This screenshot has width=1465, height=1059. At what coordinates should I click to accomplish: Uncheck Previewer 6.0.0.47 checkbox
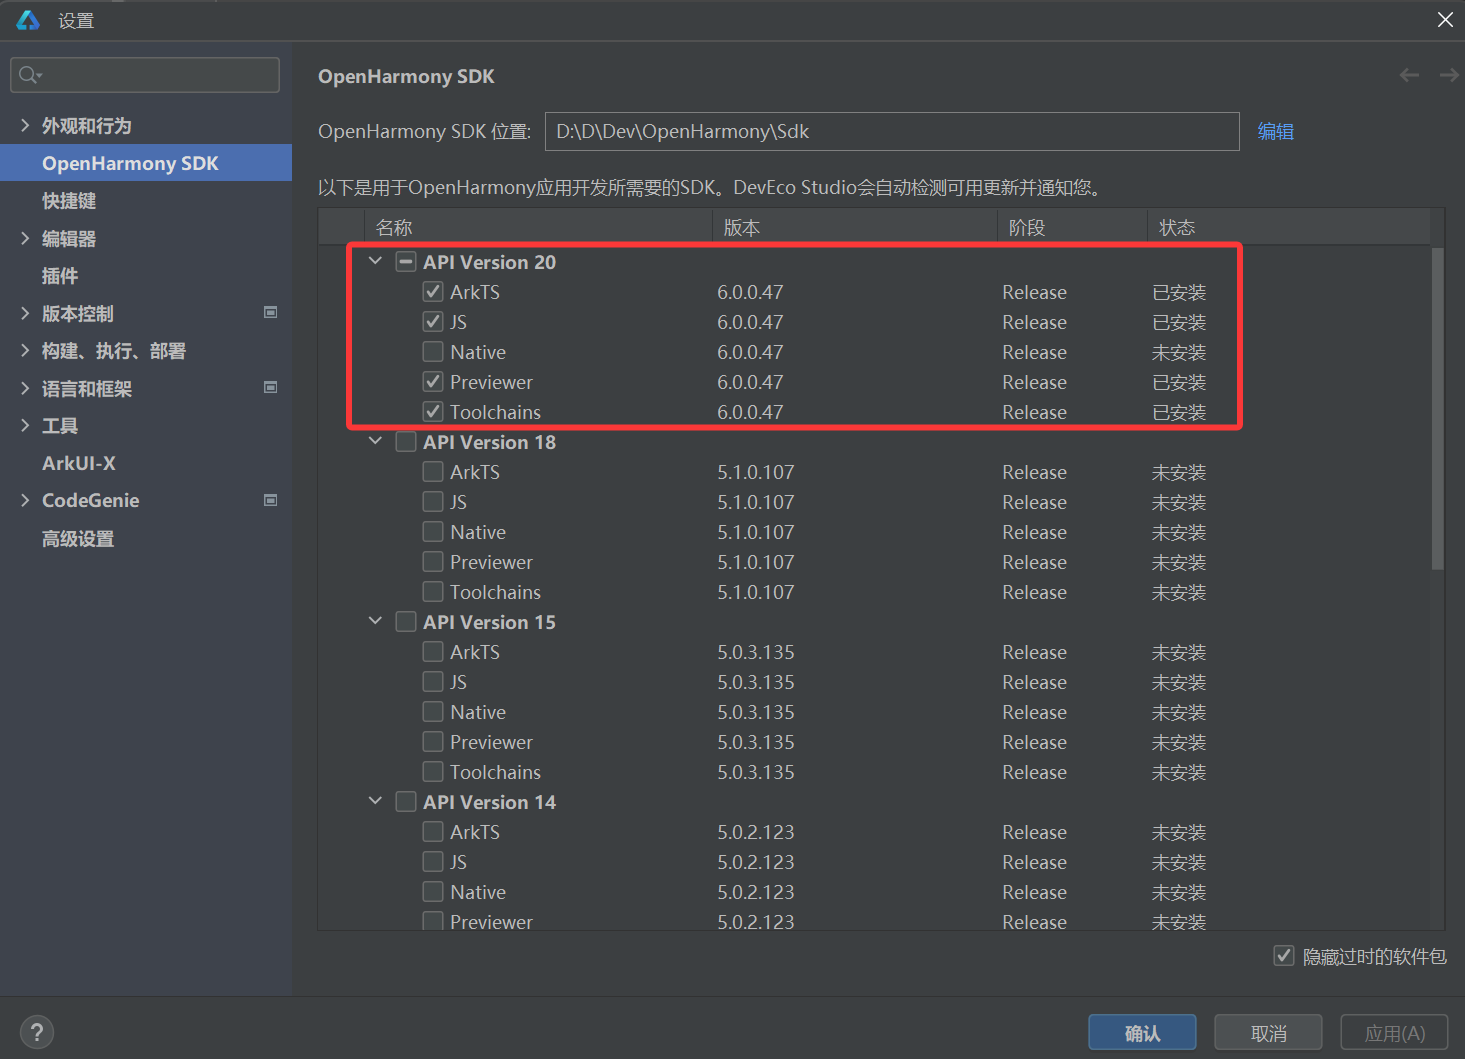(x=433, y=382)
